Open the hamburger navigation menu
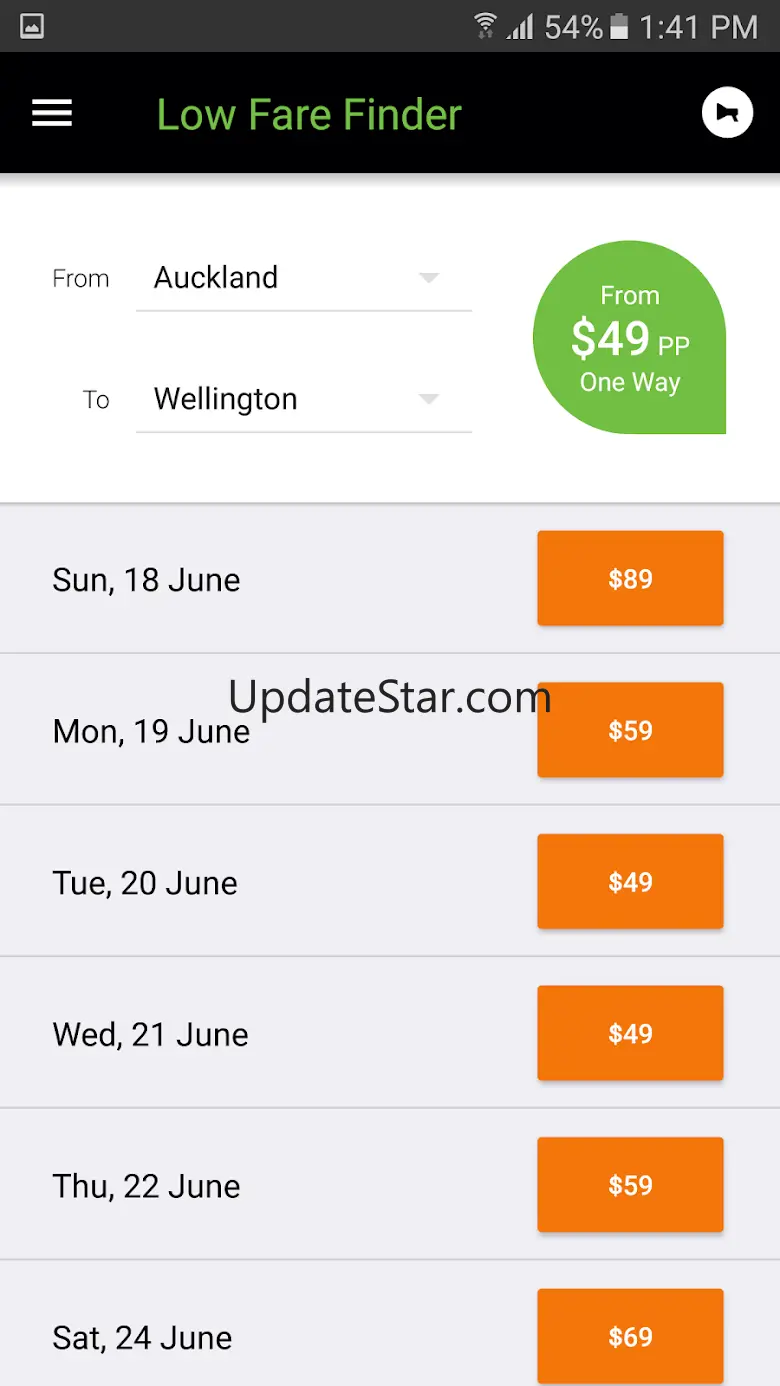The image size is (780, 1386). tap(52, 113)
